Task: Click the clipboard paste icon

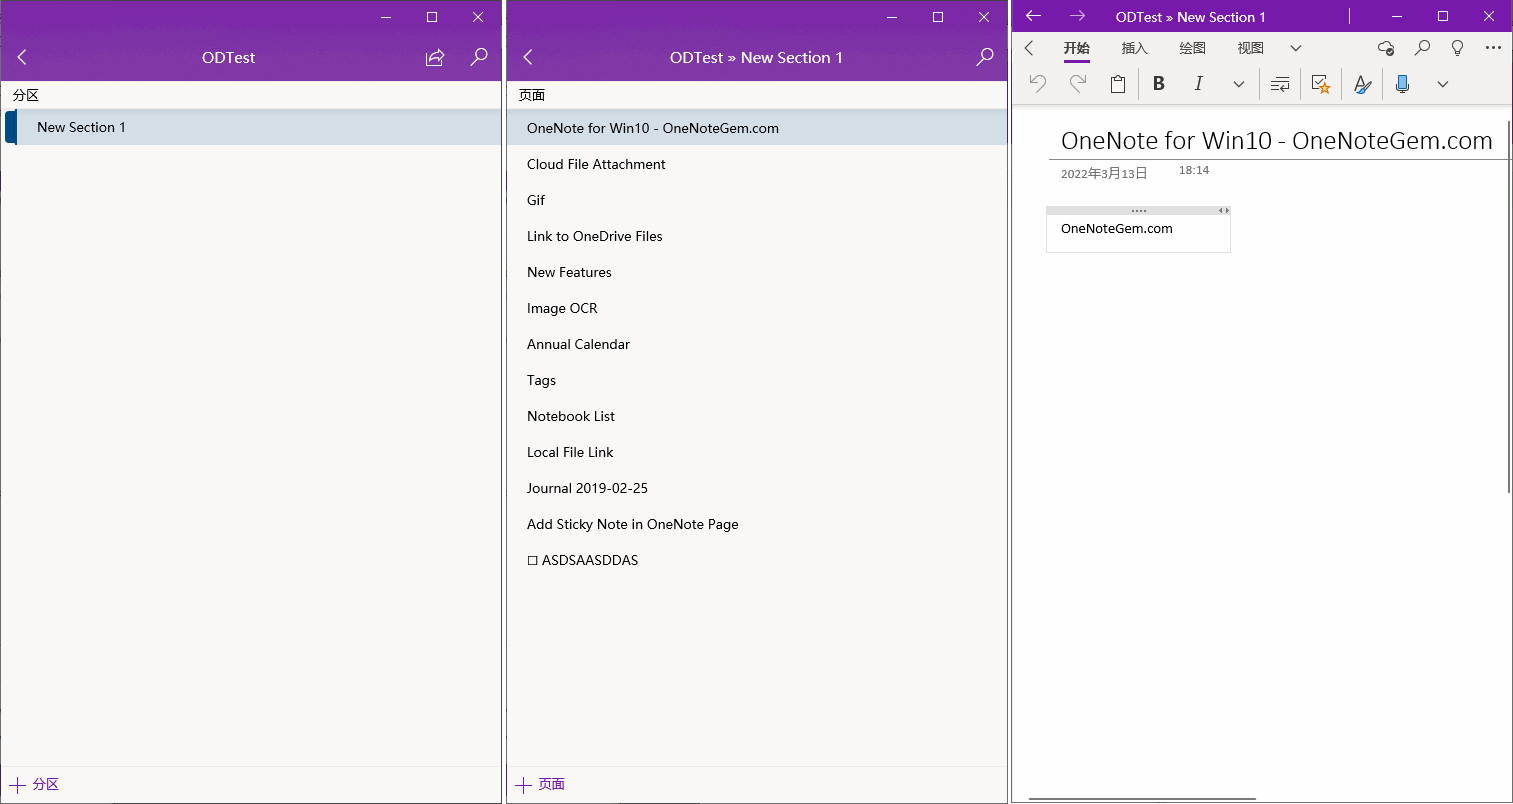Action: click(1118, 84)
